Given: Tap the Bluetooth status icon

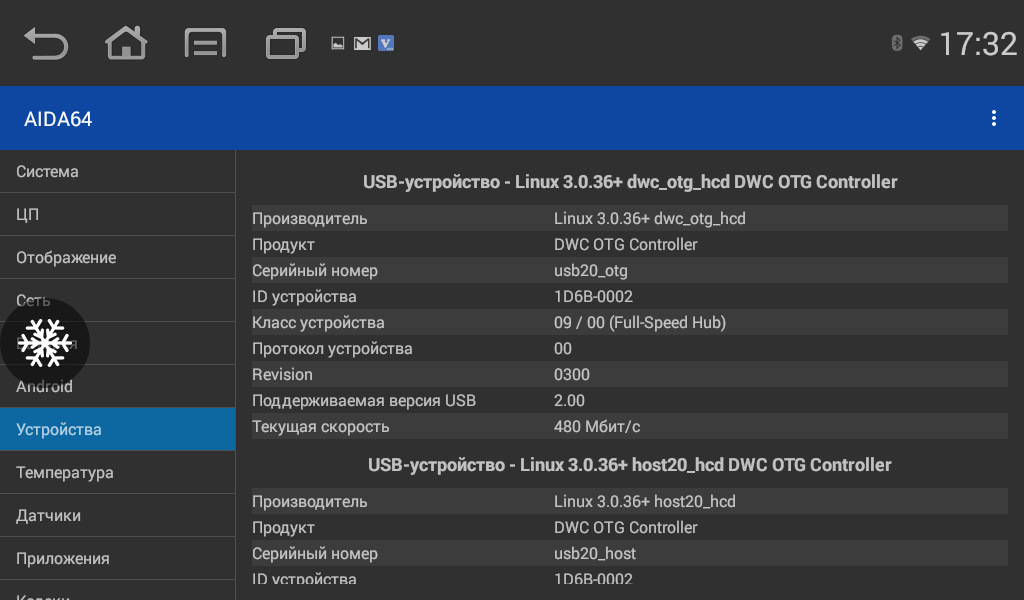Looking at the screenshot, I should click(897, 43).
